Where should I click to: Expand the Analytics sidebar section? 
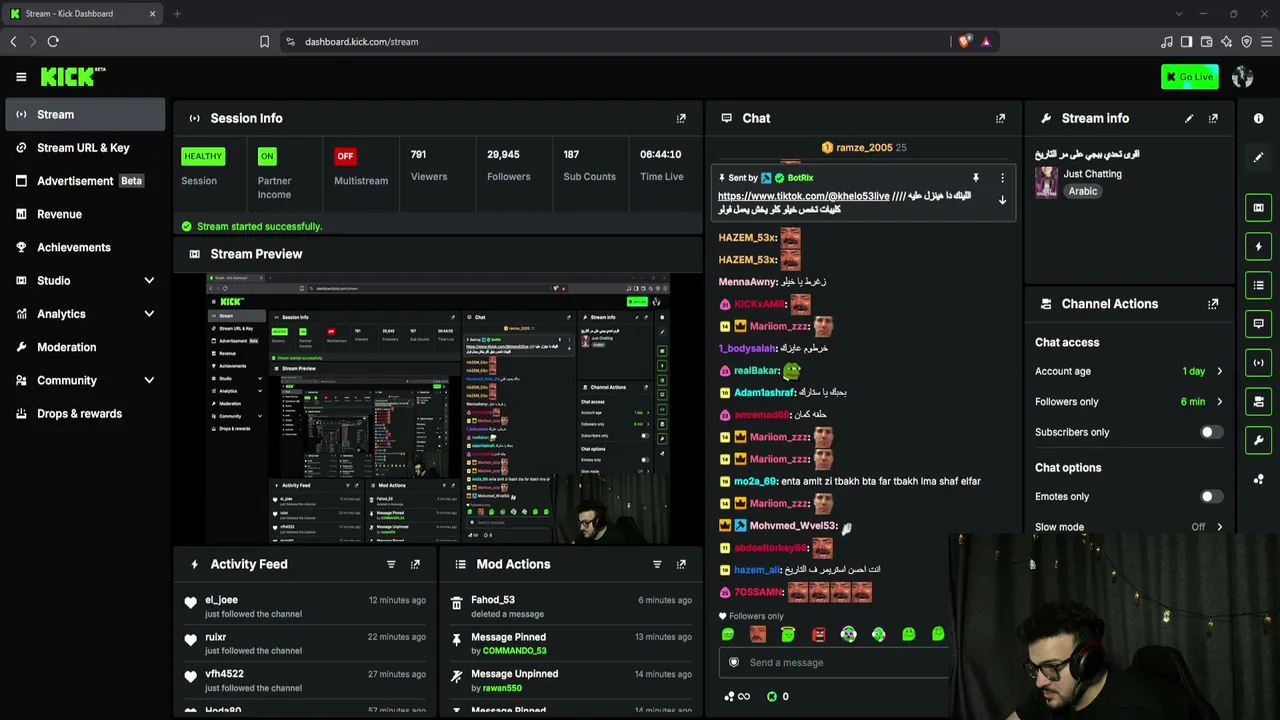pos(149,314)
